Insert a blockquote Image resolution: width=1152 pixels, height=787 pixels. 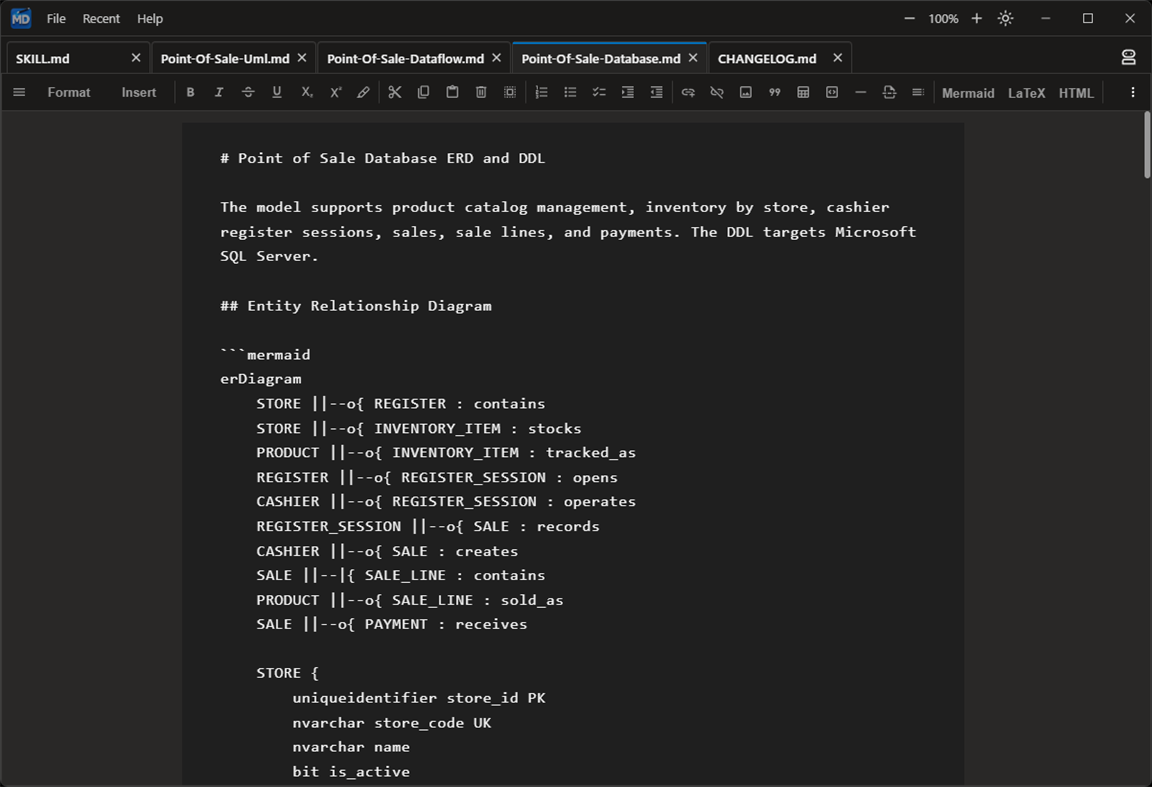774,93
